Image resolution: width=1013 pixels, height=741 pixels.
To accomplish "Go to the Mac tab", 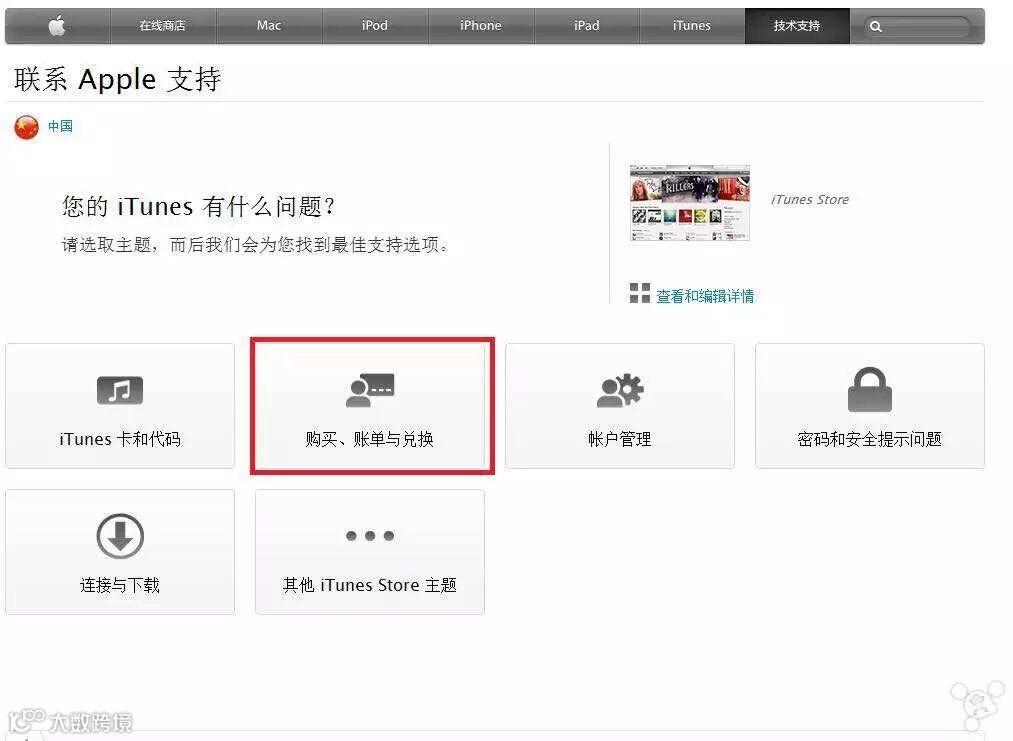I will (269, 26).
